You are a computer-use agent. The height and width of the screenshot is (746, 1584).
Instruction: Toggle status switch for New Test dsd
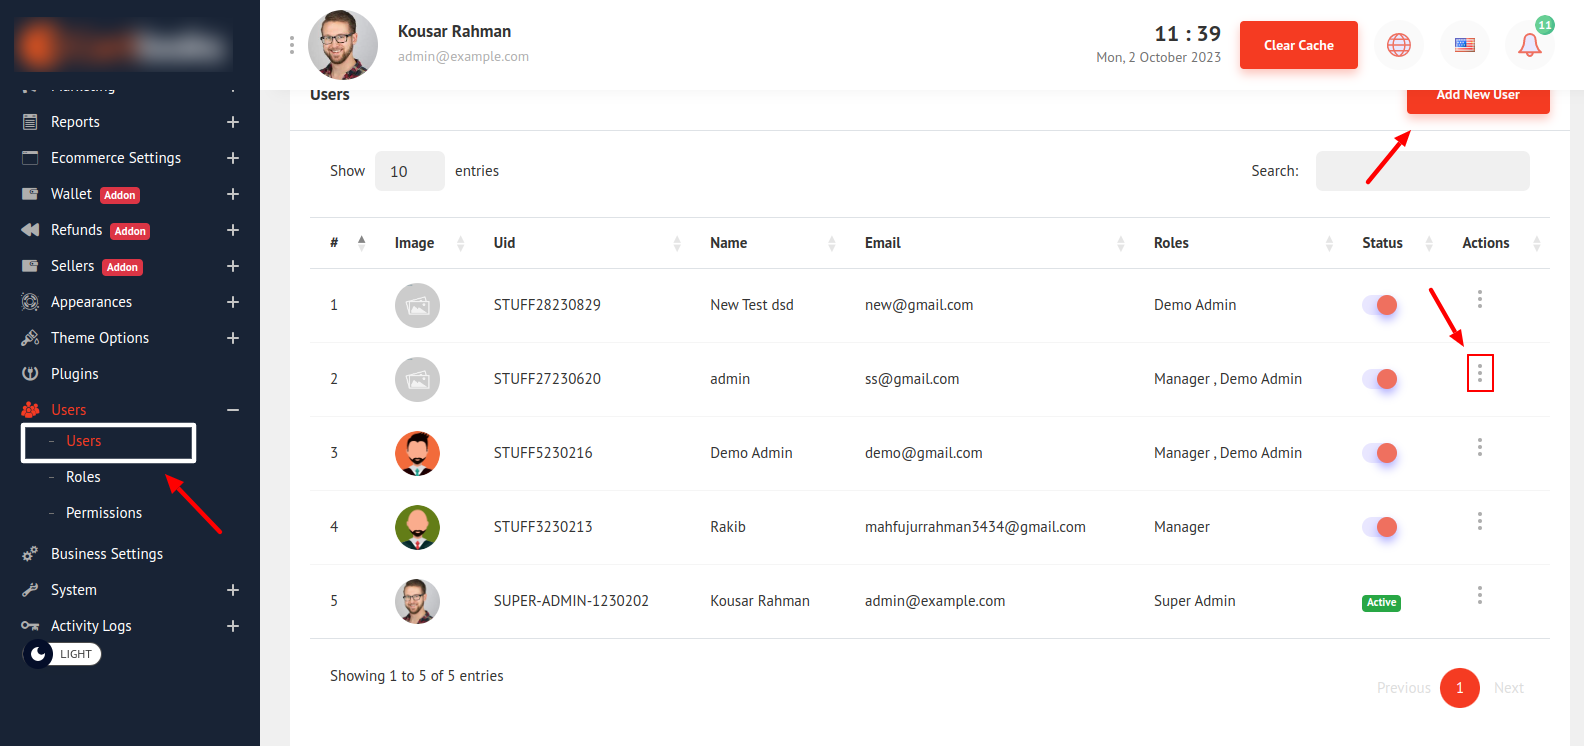click(1380, 305)
